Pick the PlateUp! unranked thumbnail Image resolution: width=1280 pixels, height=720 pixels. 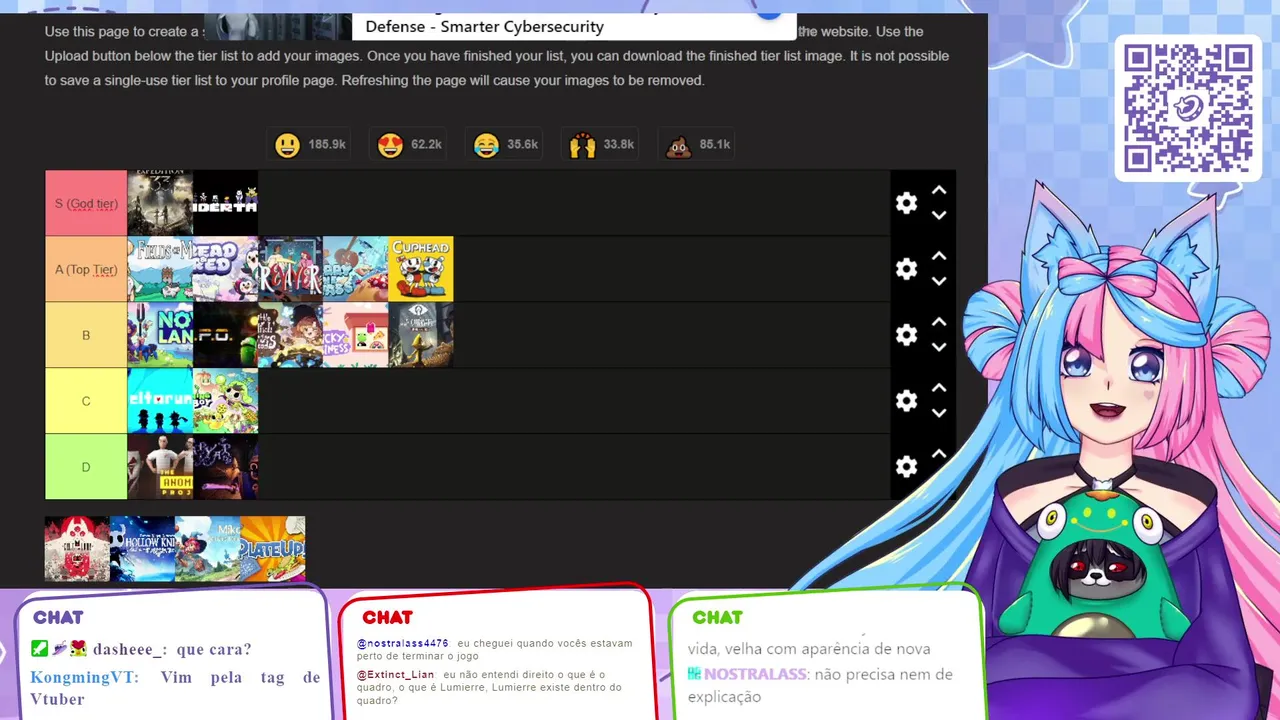(x=272, y=549)
